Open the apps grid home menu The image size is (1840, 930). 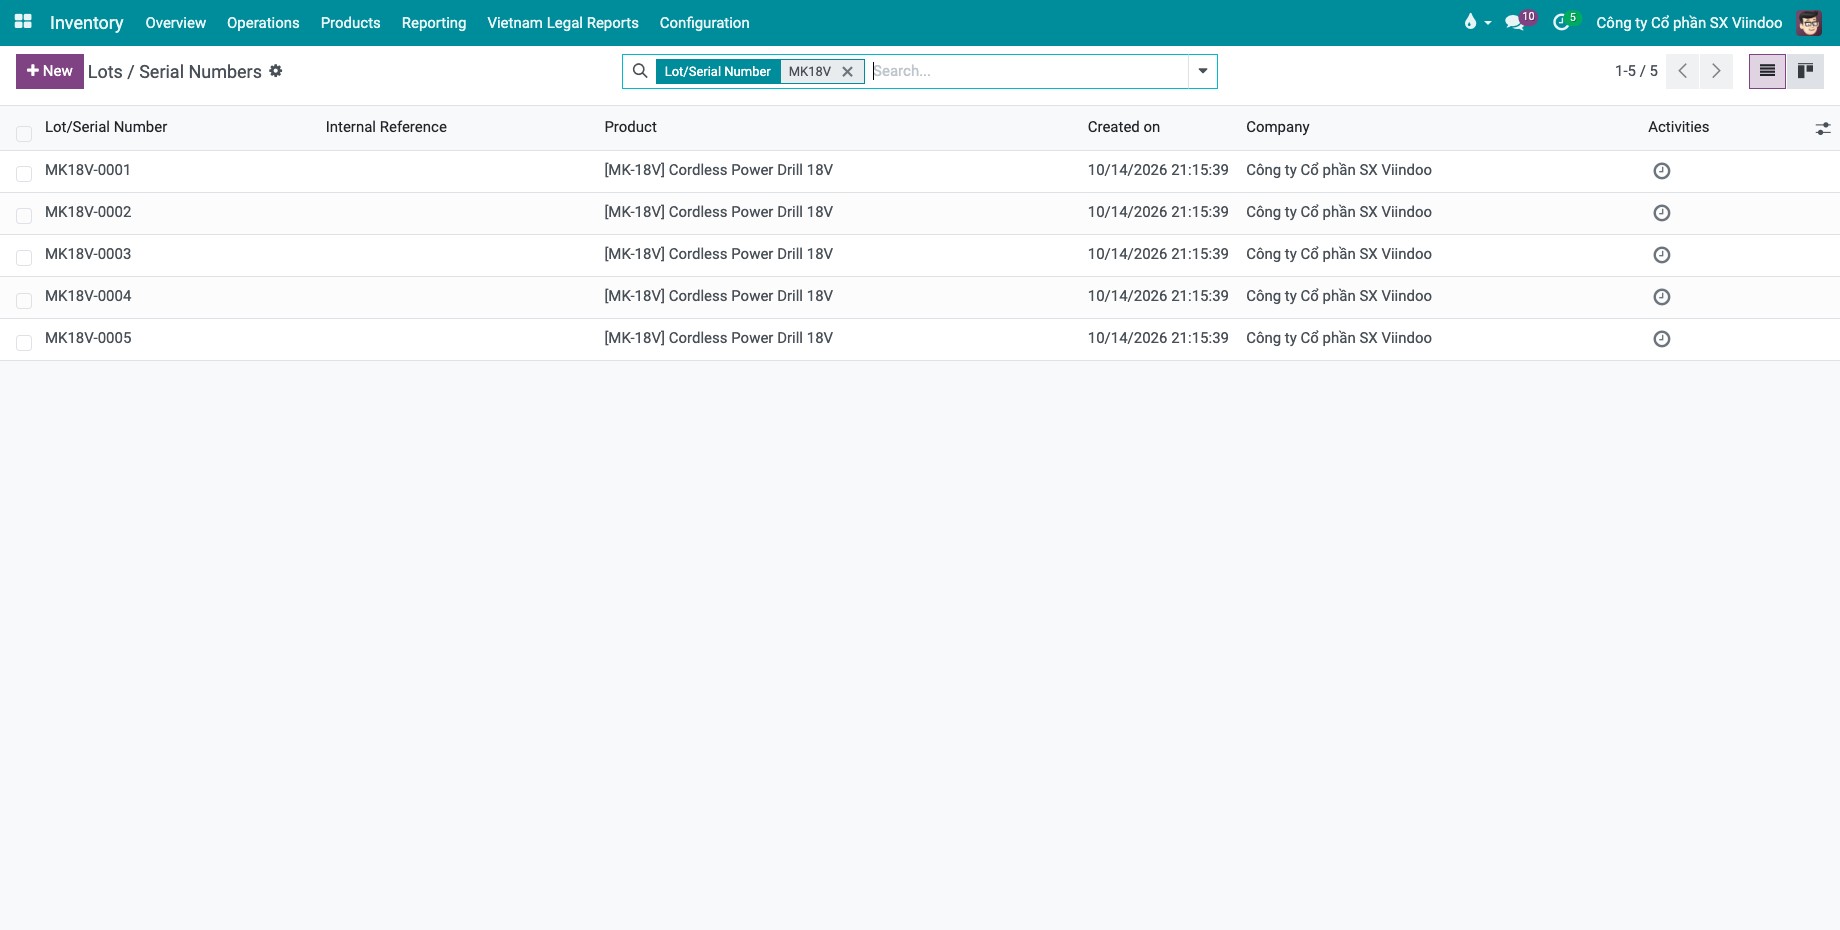coord(23,22)
